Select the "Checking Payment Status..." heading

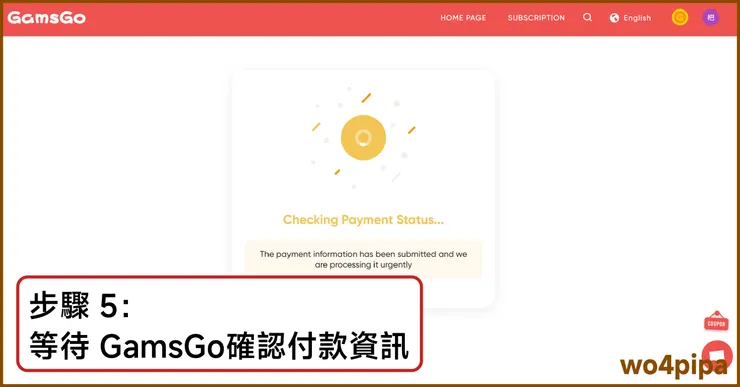(363, 219)
